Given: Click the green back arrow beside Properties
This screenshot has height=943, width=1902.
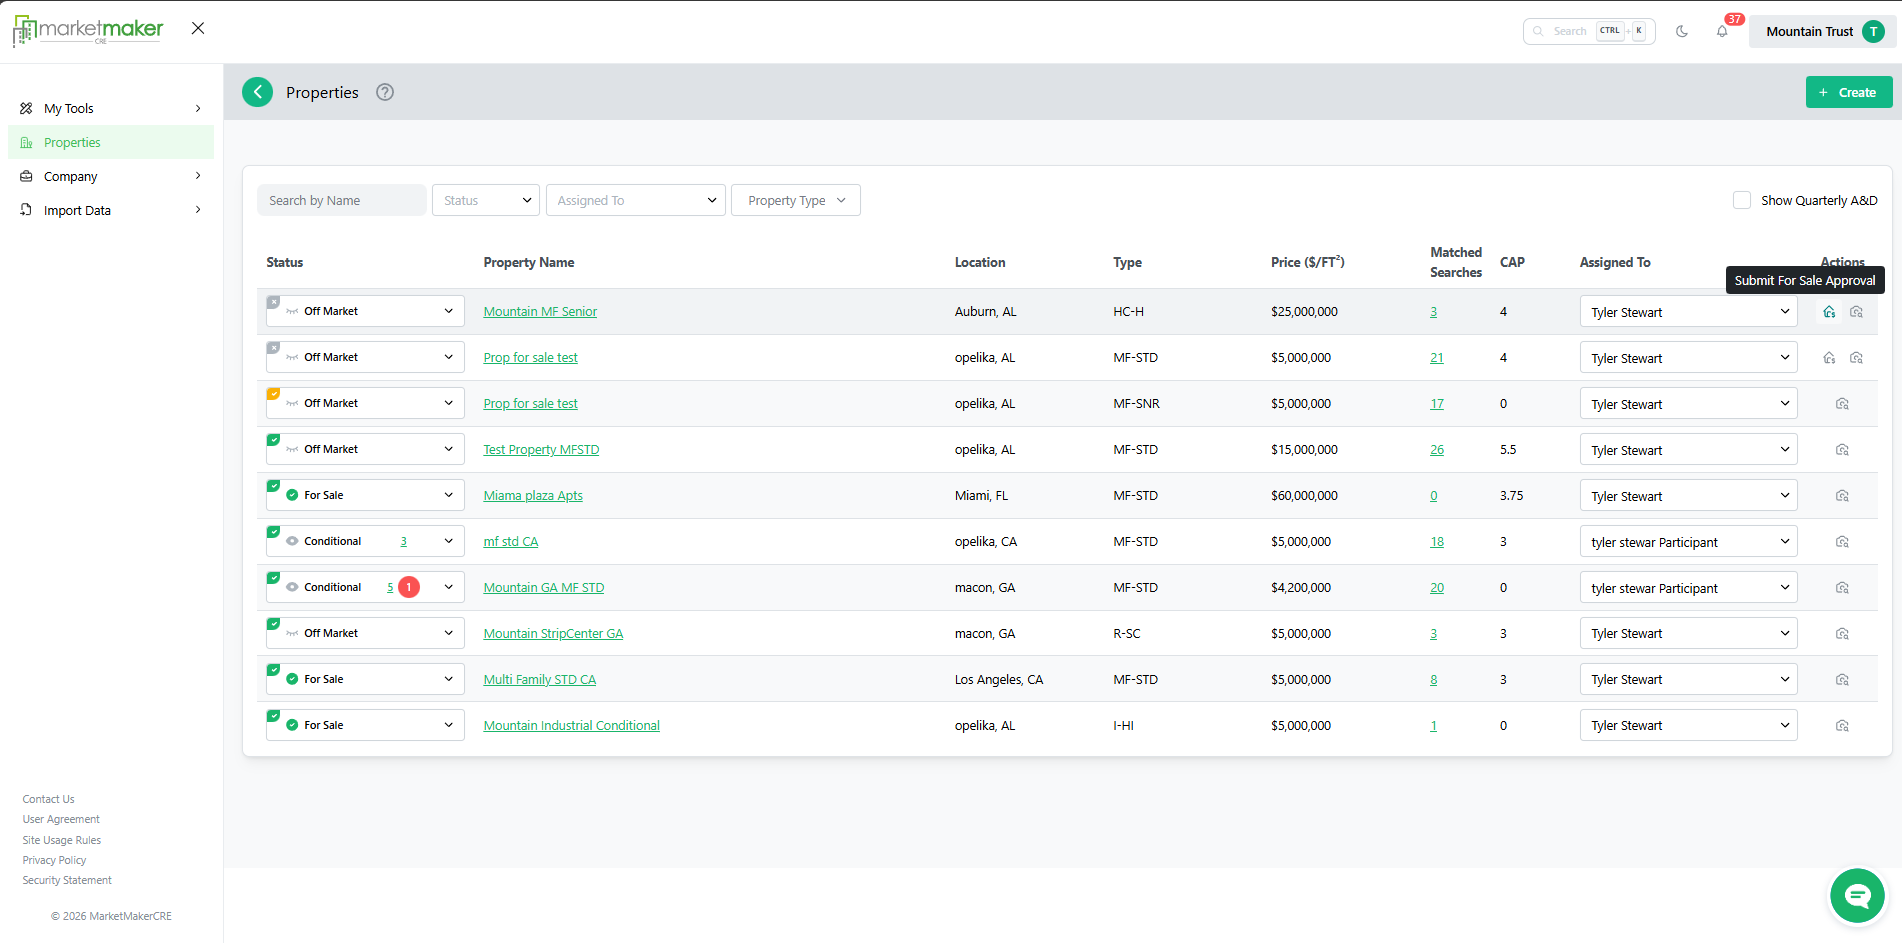Looking at the screenshot, I should point(258,92).
